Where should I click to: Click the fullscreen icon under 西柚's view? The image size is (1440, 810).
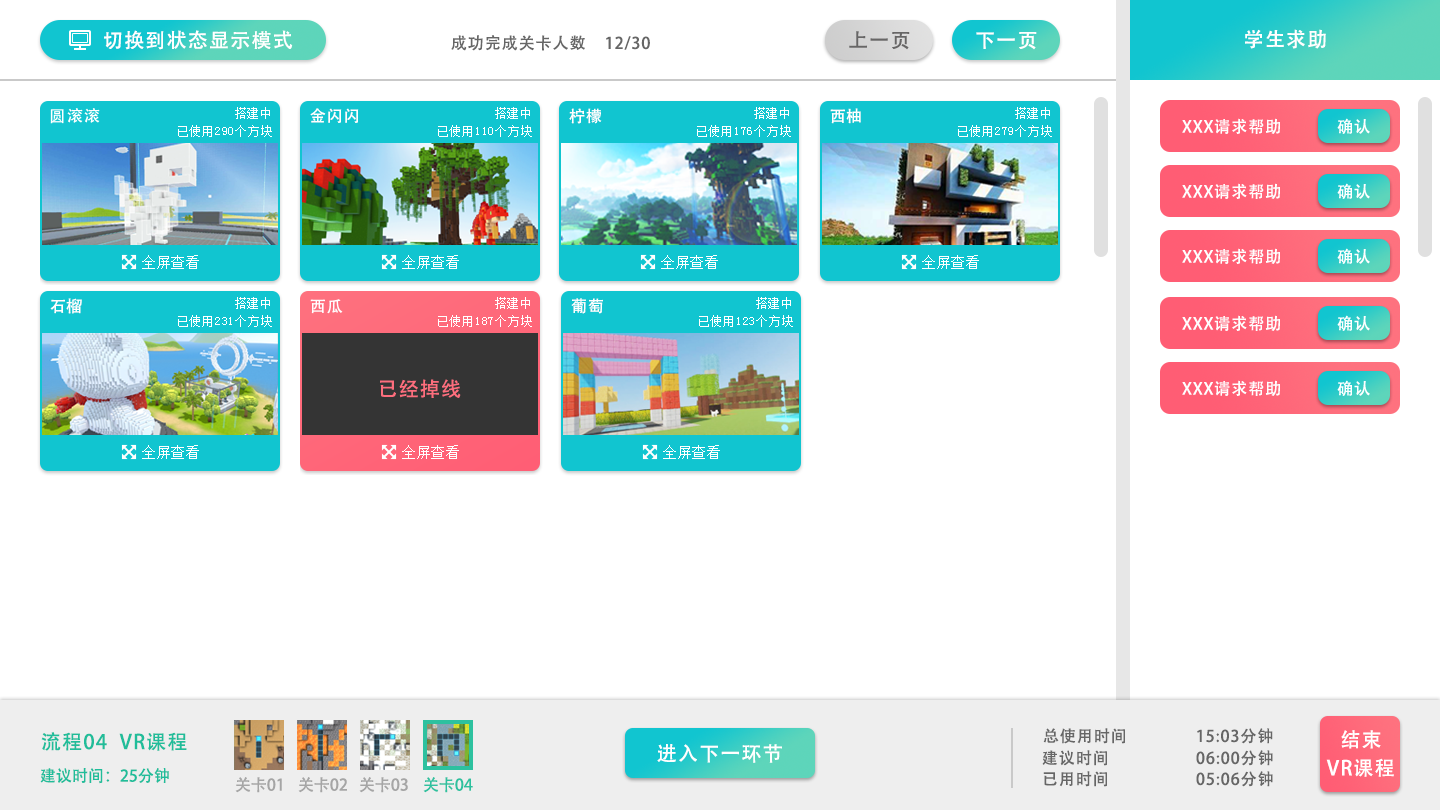pos(909,262)
